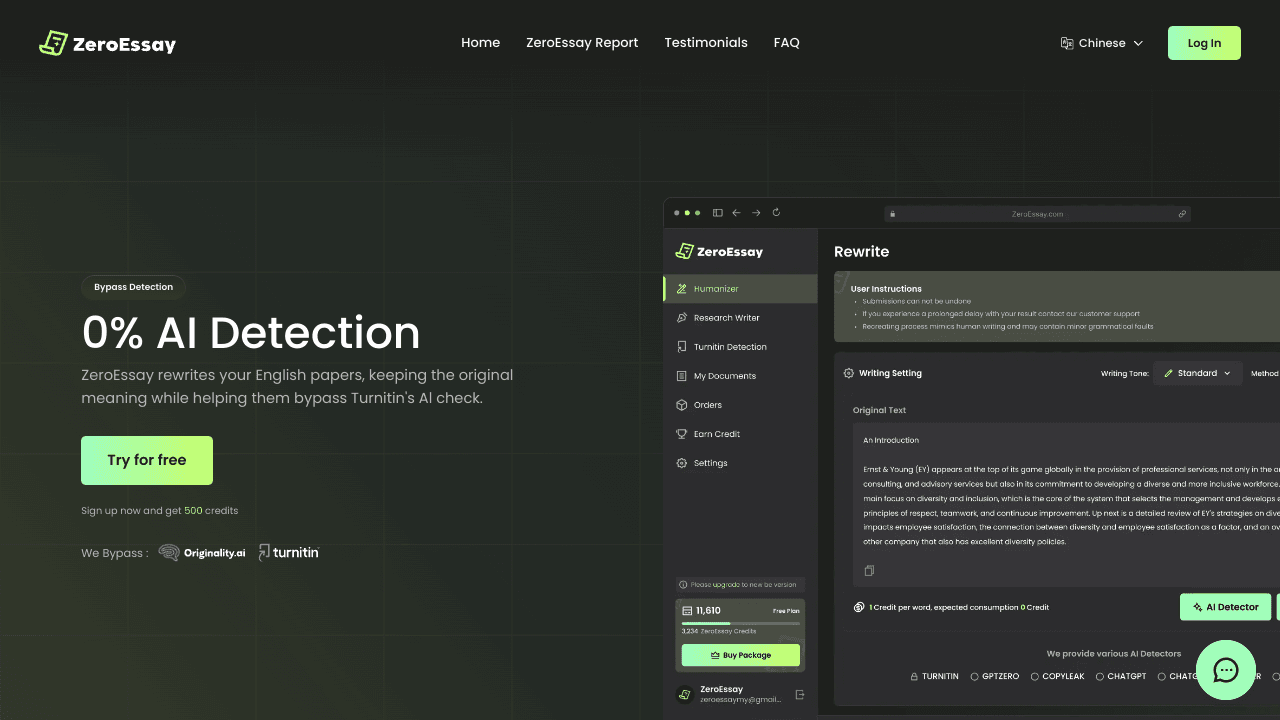The image size is (1280, 720).
Task: Select Humanizer in the preview sidebar
Action: (740, 289)
